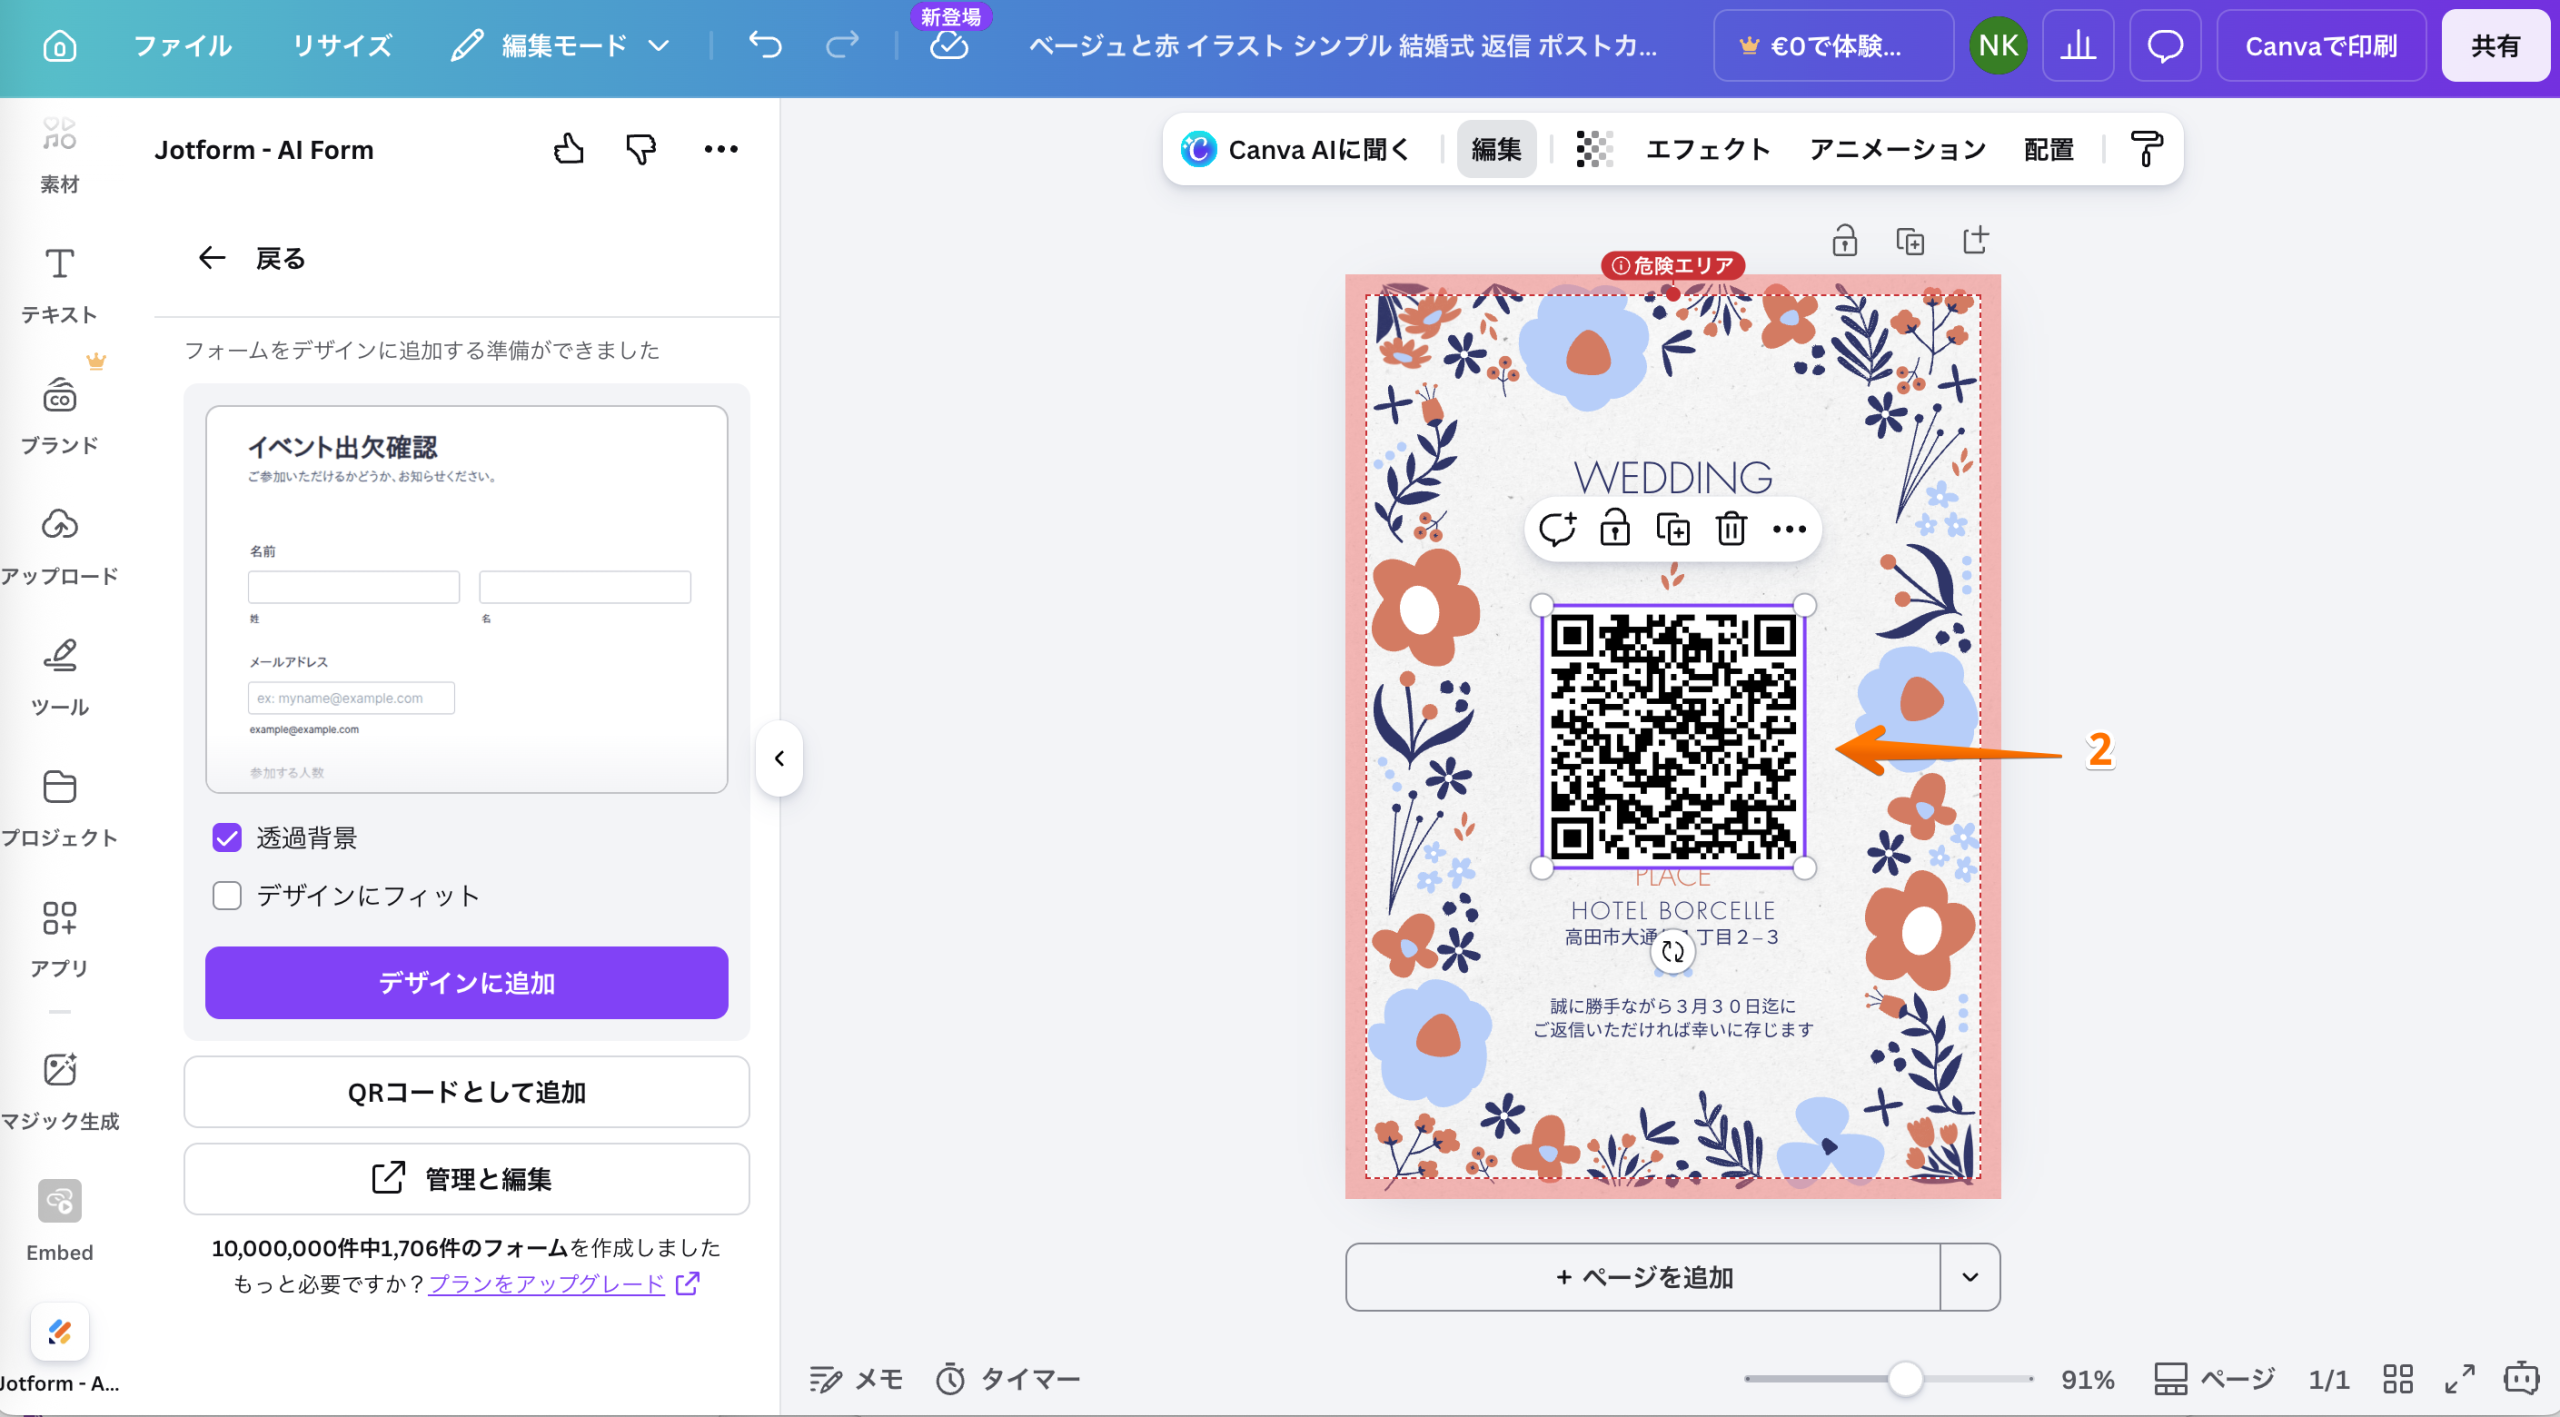Screen dimensions: 2560x1417
Task: Click the イベント出欠確認 form preview
Action: pos(467,599)
